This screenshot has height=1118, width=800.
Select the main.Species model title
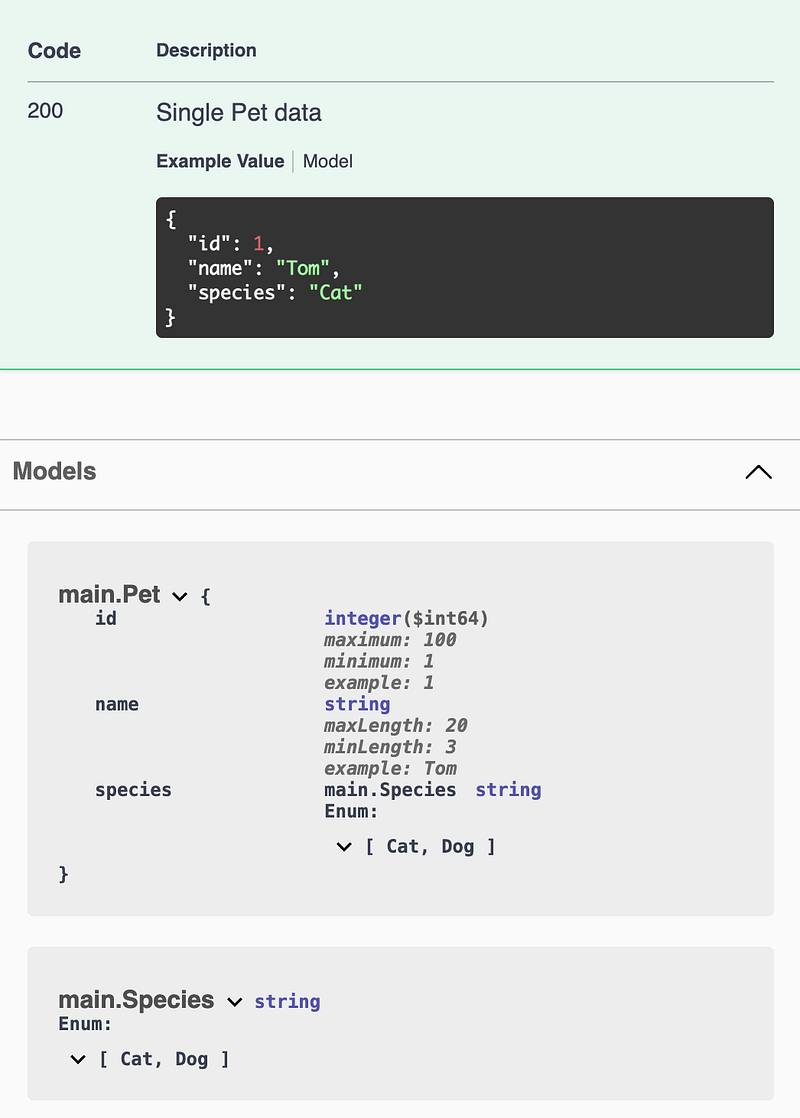click(x=135, y=1001)
